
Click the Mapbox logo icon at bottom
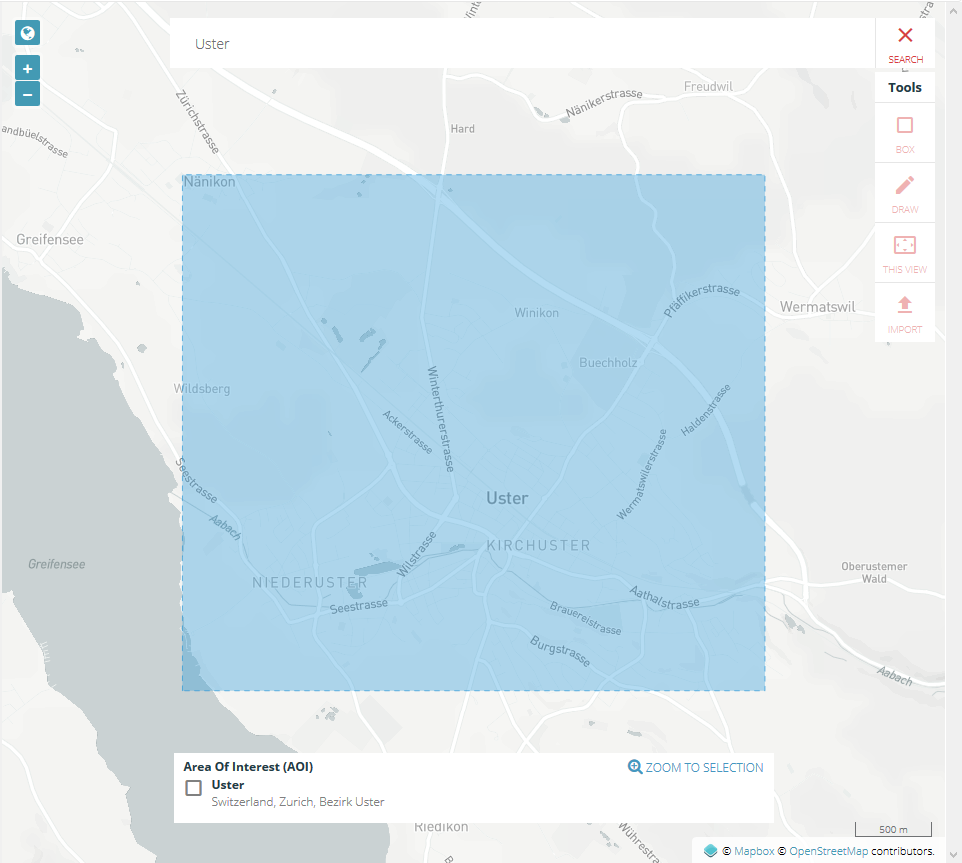710,851
